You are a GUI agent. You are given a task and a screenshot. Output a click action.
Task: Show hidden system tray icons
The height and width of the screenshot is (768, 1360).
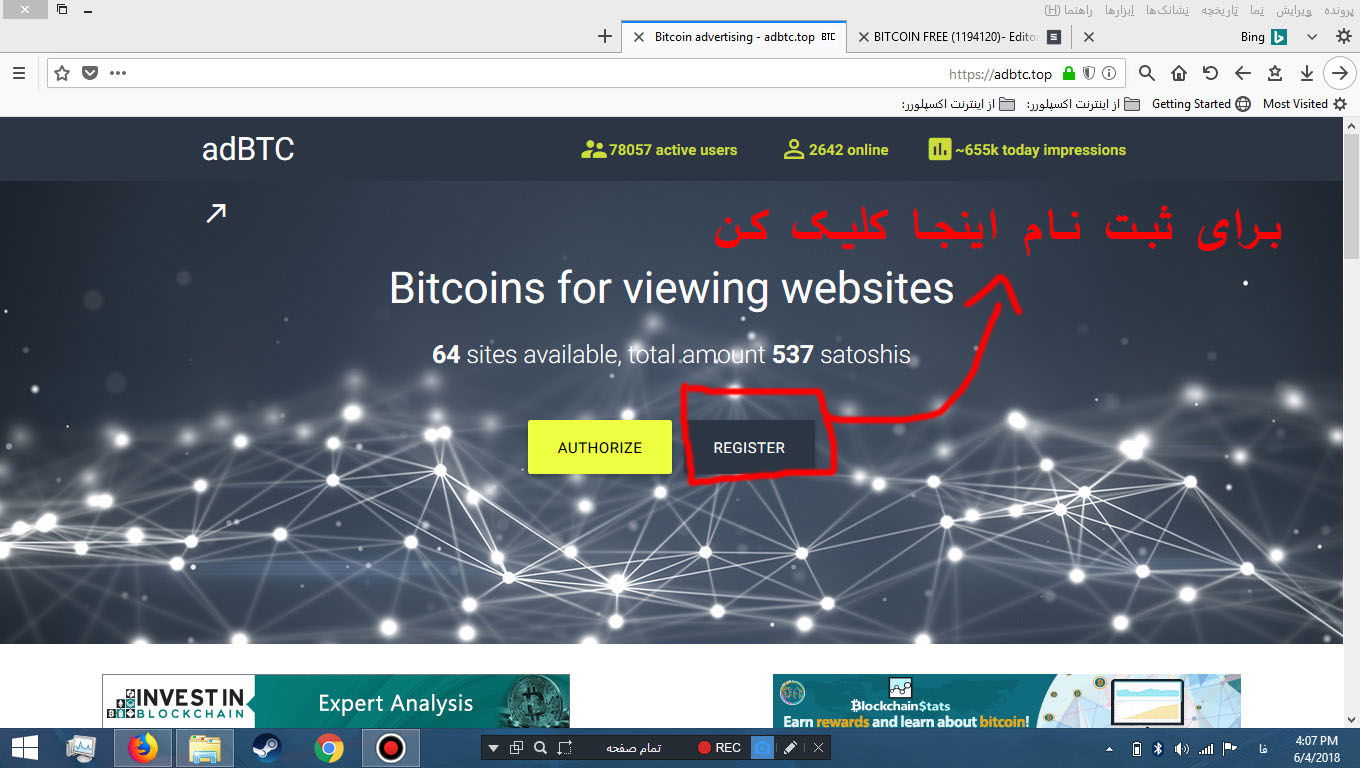point(1108,749)
